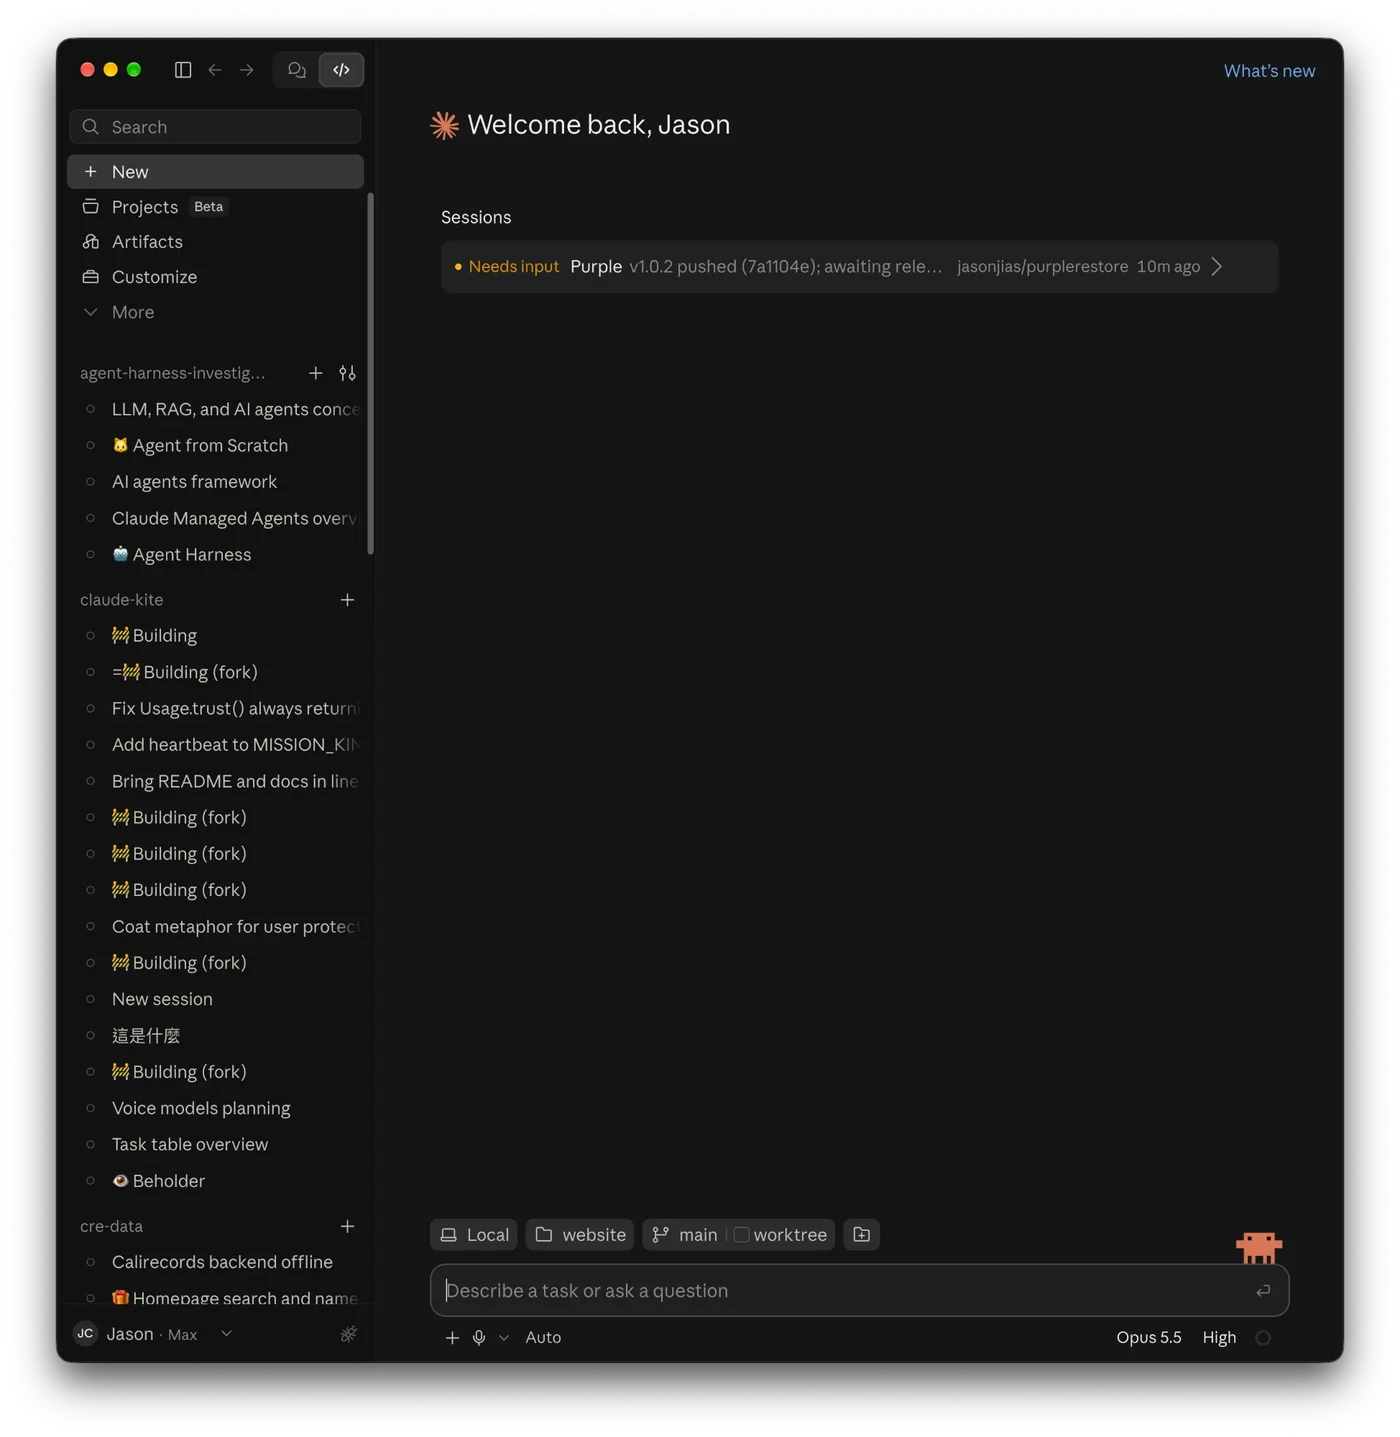
Task: Open the Jason account menu chevron
Action: pyautogui.click(x=226, y=1334)
